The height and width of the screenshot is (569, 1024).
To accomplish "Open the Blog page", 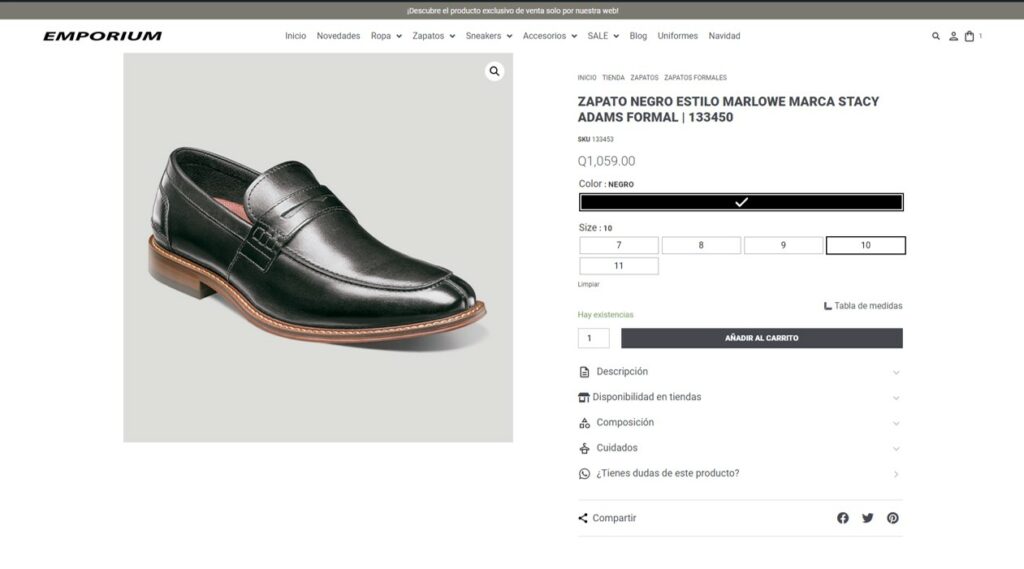I will [638, 36].
